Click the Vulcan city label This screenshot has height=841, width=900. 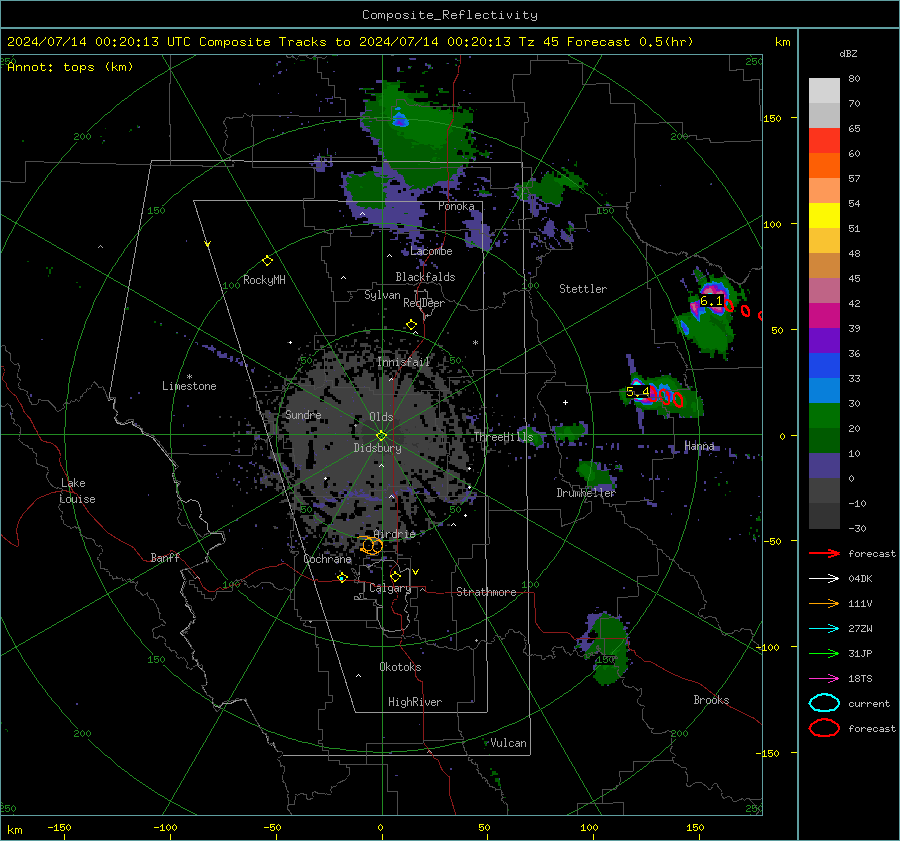(508, 743)
